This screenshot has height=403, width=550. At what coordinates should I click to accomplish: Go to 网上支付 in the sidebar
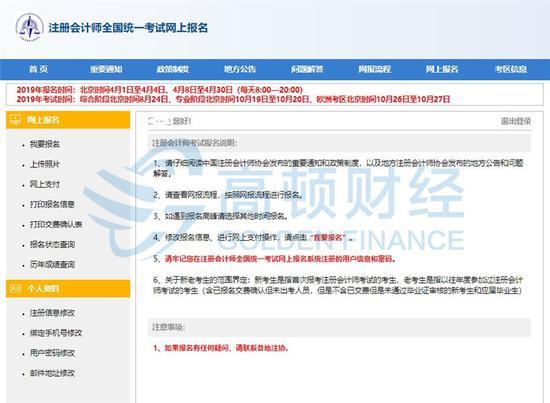click(45, 184)
